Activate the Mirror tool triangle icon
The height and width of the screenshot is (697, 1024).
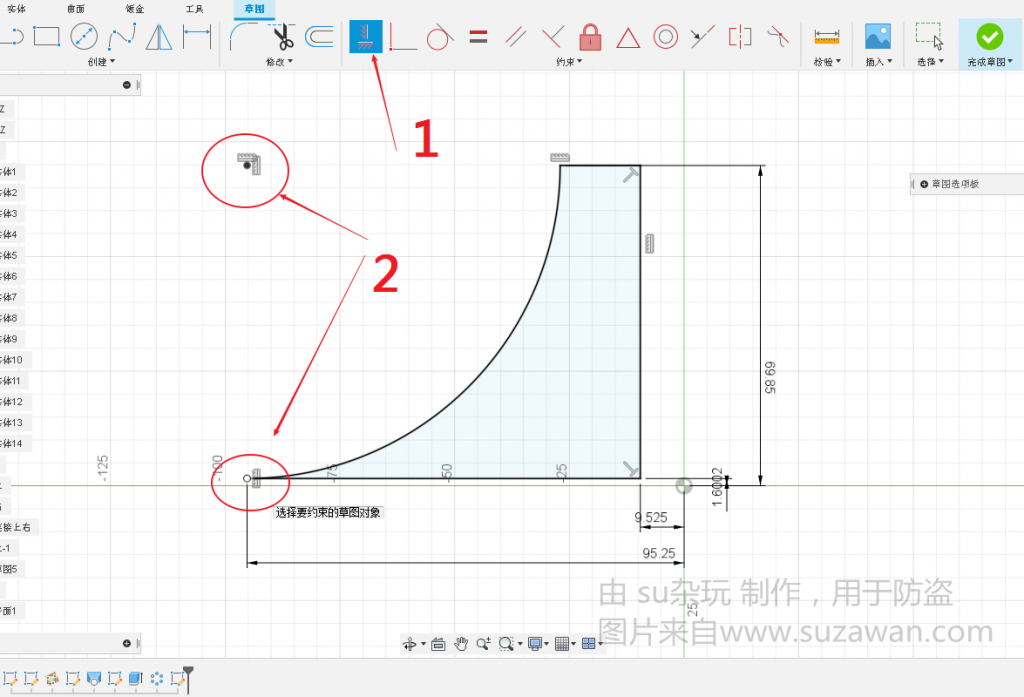click(x=159, y=37)
